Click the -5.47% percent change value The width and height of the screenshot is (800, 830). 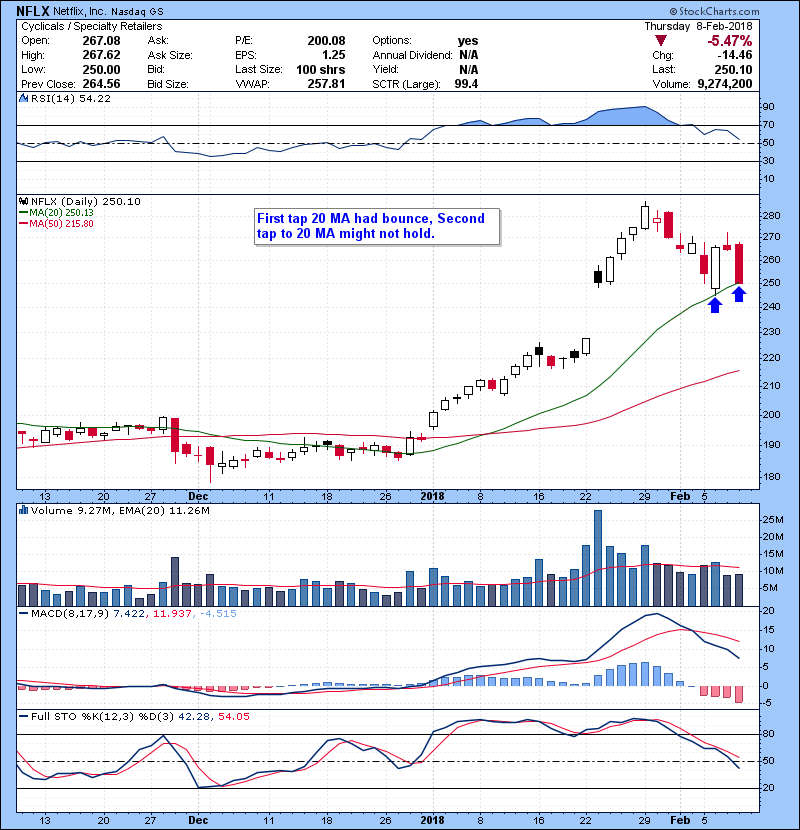[730, 41]
